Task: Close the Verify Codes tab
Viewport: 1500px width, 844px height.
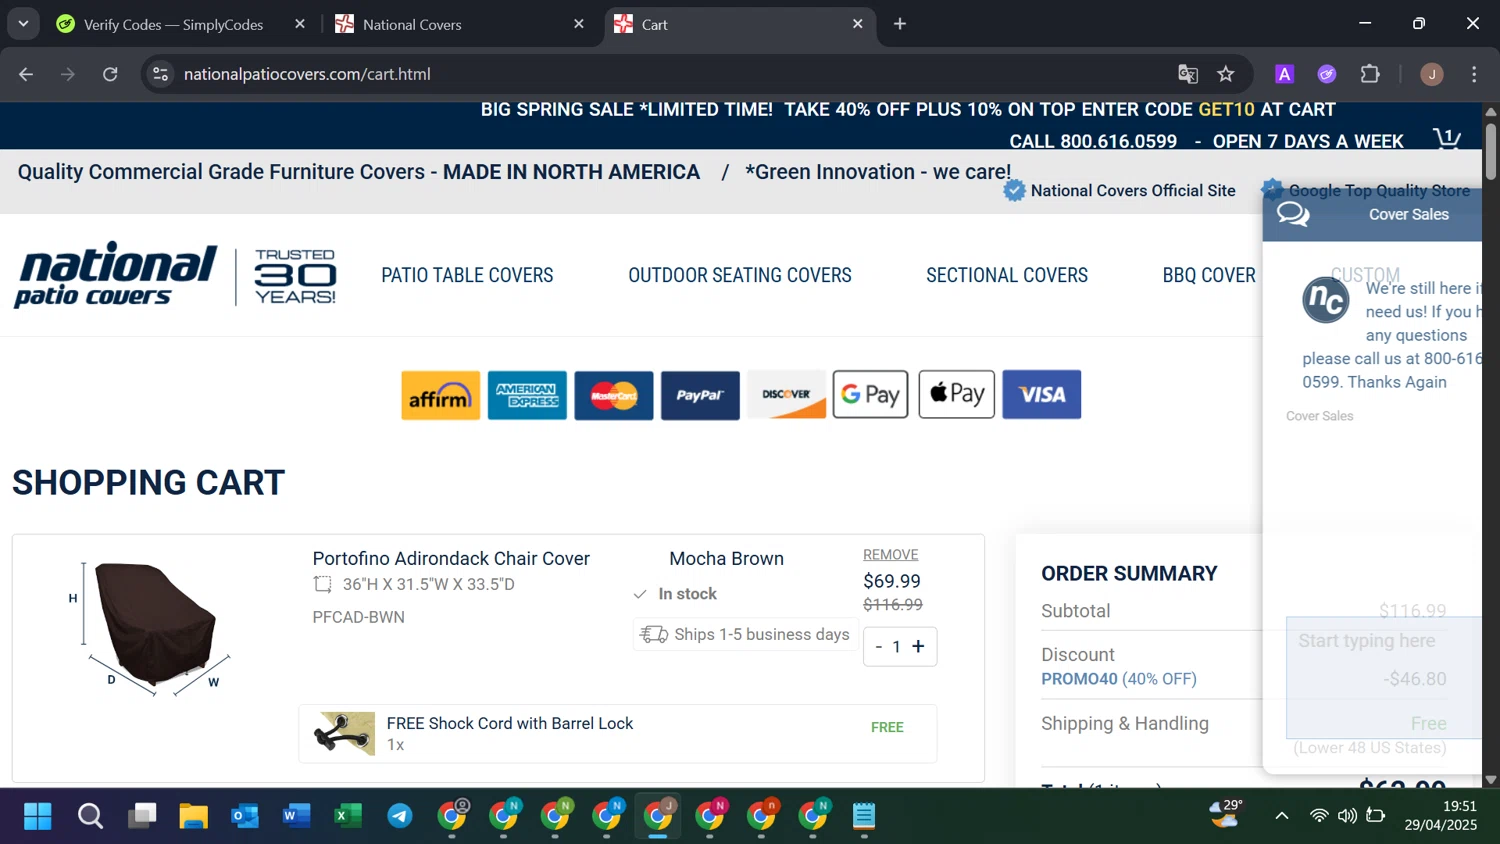Action: [x=299, y=24]
